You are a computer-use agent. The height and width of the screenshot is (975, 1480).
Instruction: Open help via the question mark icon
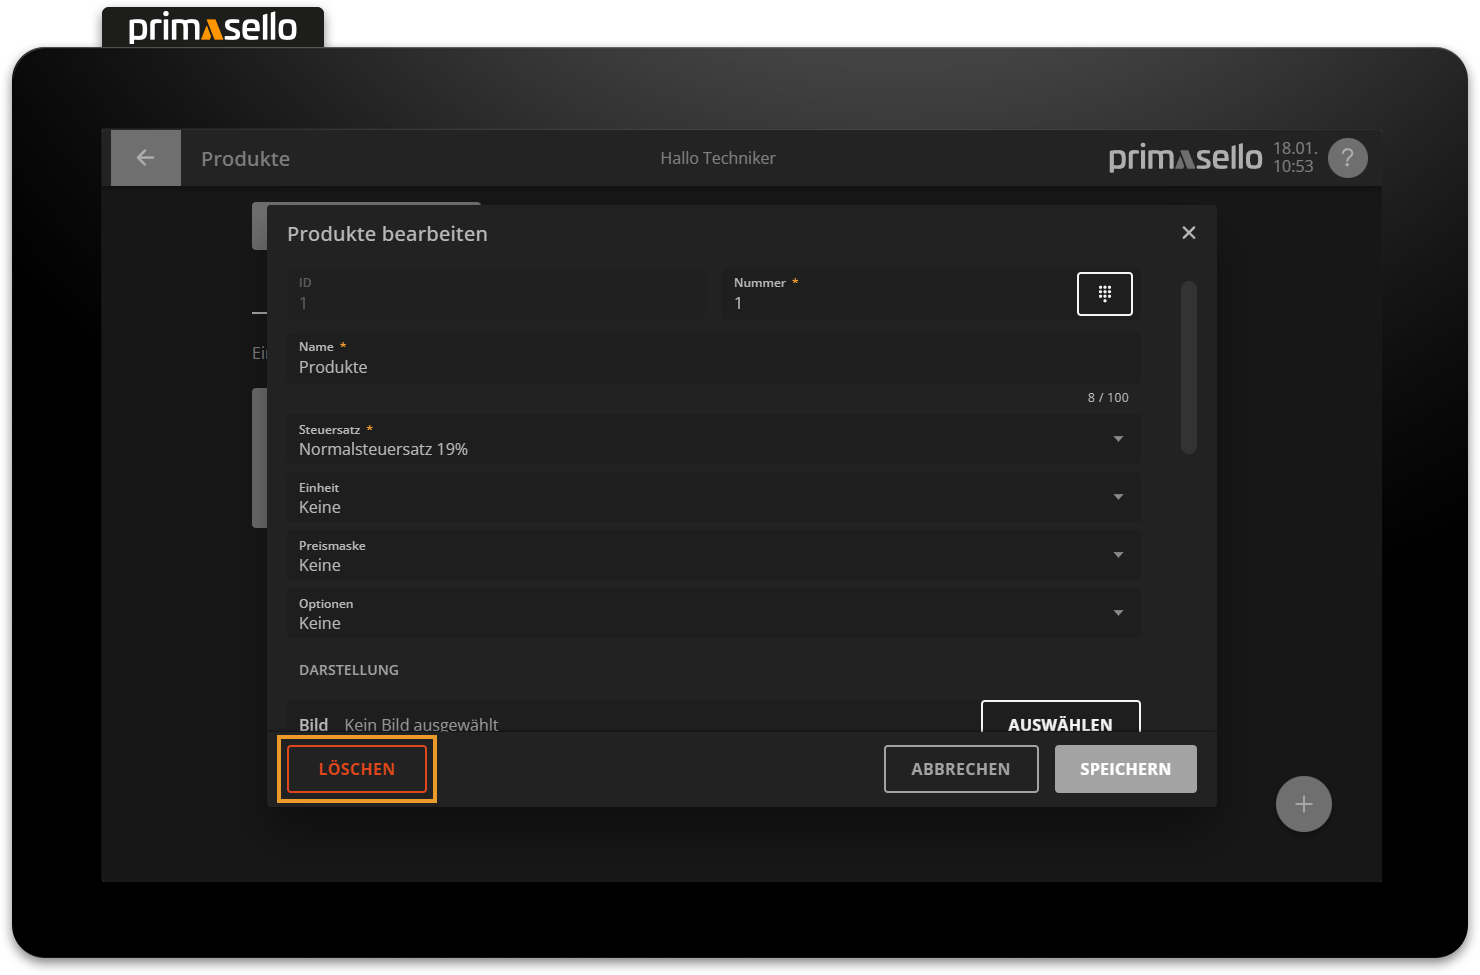[x=1347, y=158]
